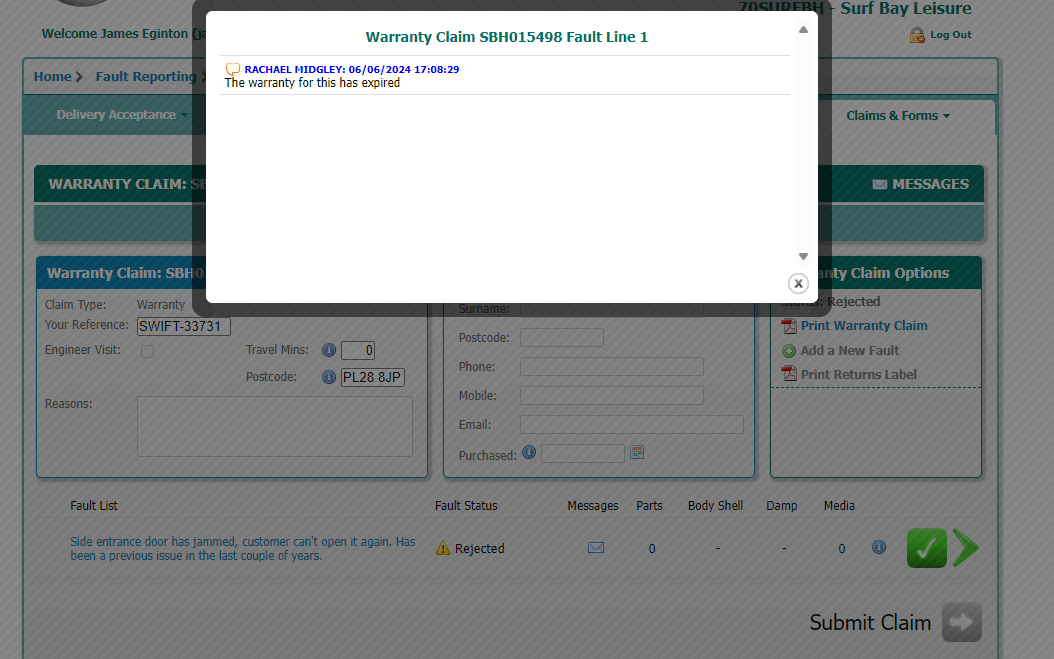Viewport: 1054px width, 659px height.
Task: Open the side entrance door fault description
Action: tap(243, 549)
